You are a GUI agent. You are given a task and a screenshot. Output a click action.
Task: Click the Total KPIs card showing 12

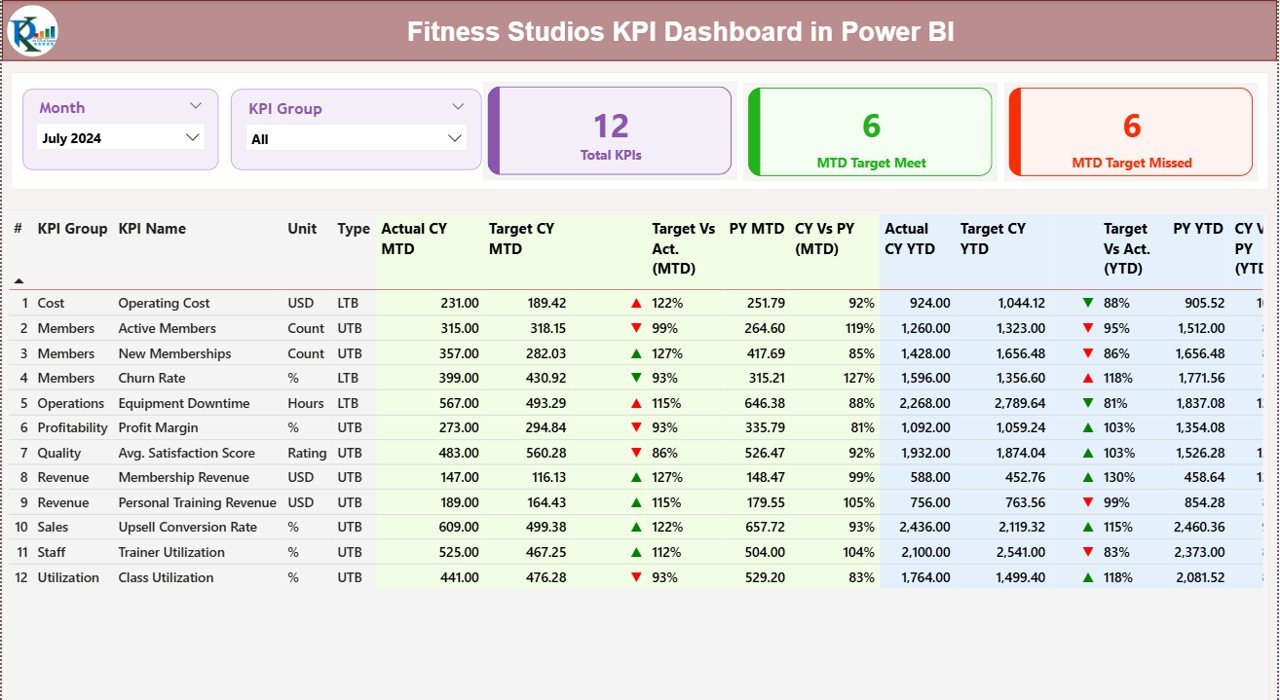coord(610,131)
